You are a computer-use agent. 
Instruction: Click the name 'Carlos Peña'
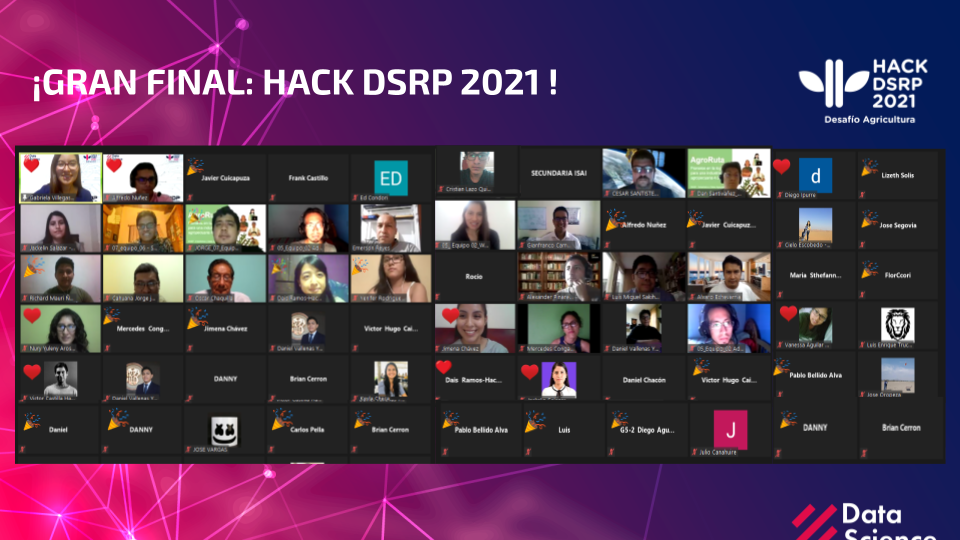tap(307, 430)
